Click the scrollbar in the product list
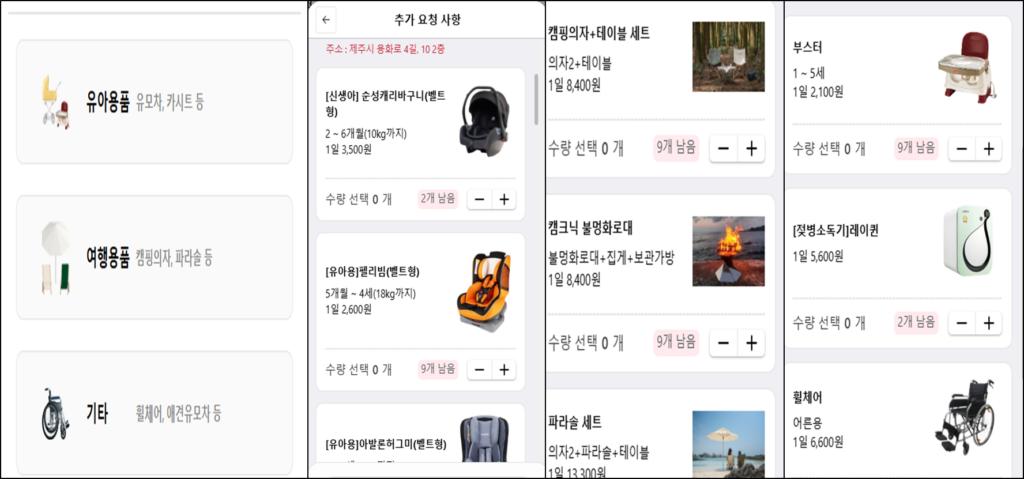The image size is (1024, 479). [x=537, y=98]
